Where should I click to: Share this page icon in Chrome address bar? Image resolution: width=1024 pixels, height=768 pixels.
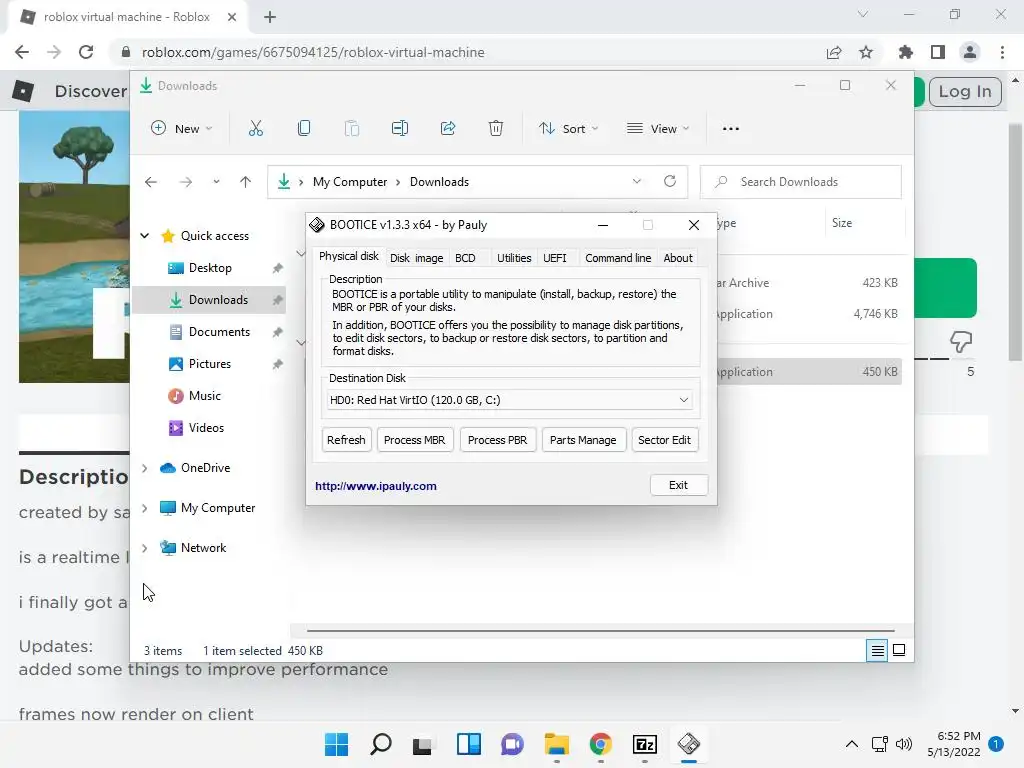tap(834, 52)
